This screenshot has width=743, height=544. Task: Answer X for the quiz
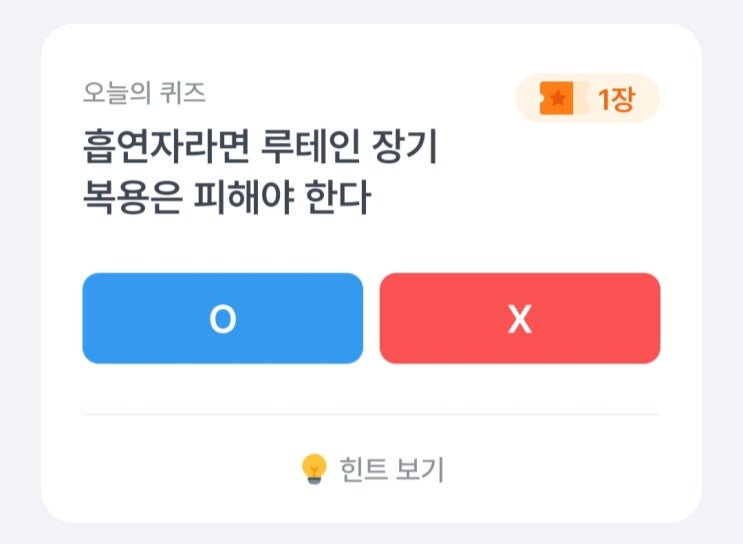(x=520, y=318)
